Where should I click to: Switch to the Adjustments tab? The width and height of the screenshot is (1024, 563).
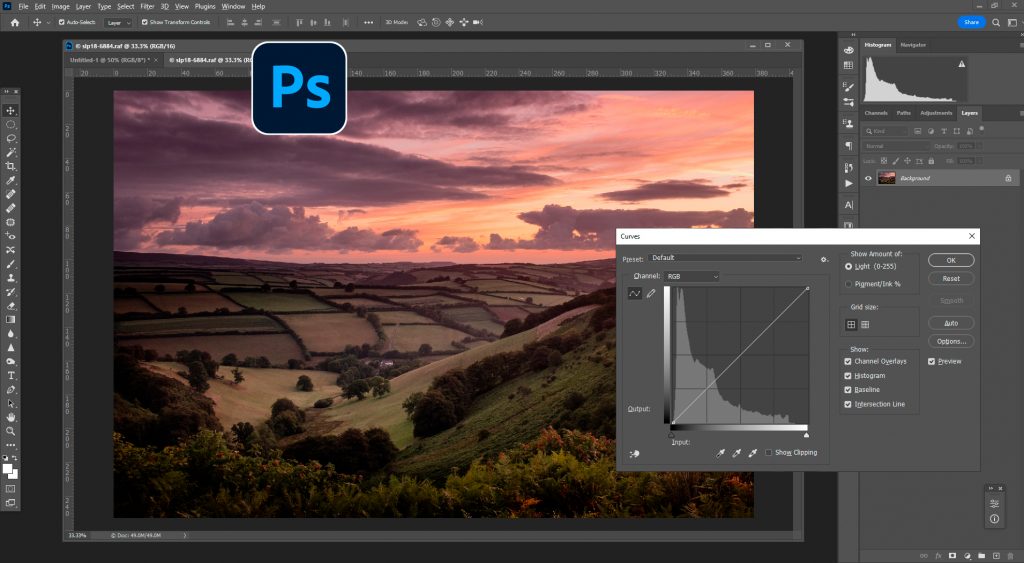(x=936, y=113)
